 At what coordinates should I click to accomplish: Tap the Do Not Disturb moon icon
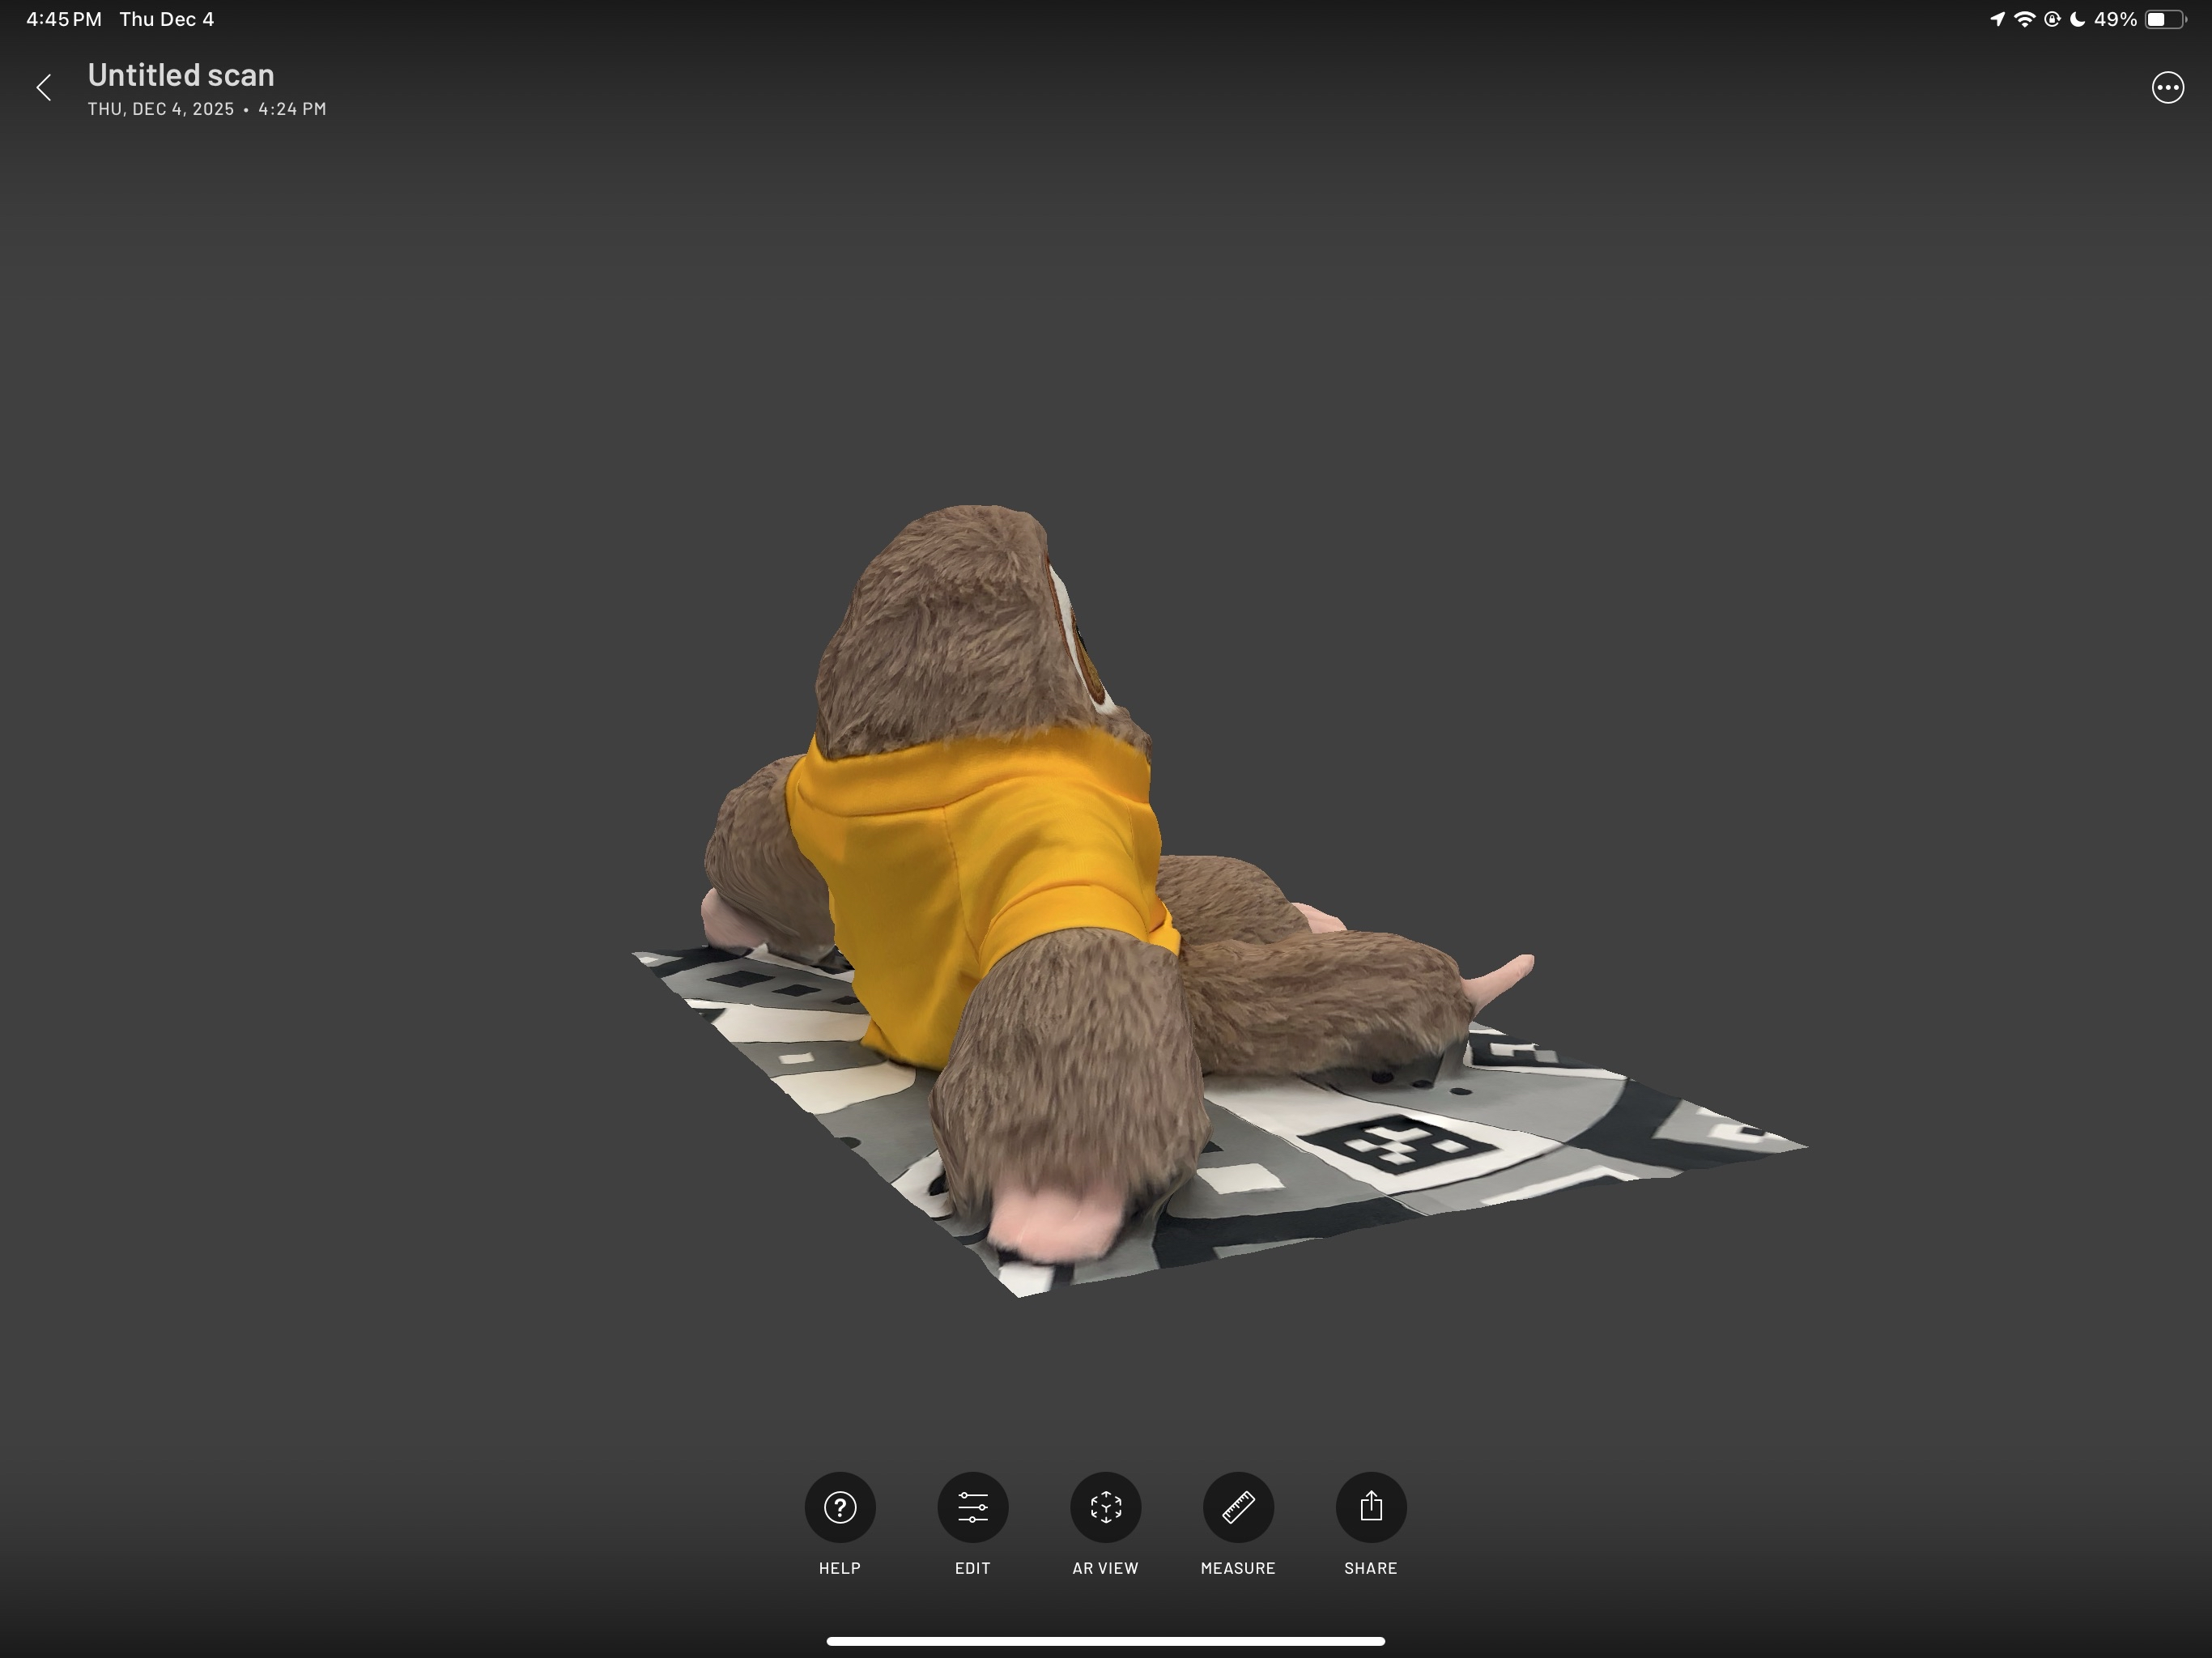2077,17
